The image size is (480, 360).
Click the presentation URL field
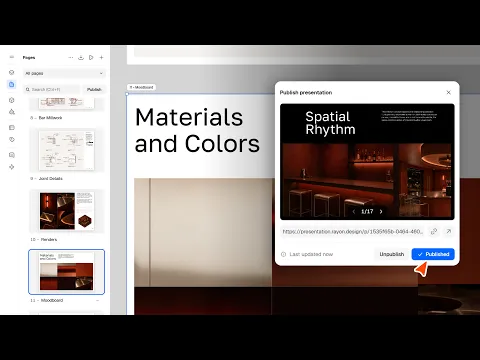click(x=353, y=231)
